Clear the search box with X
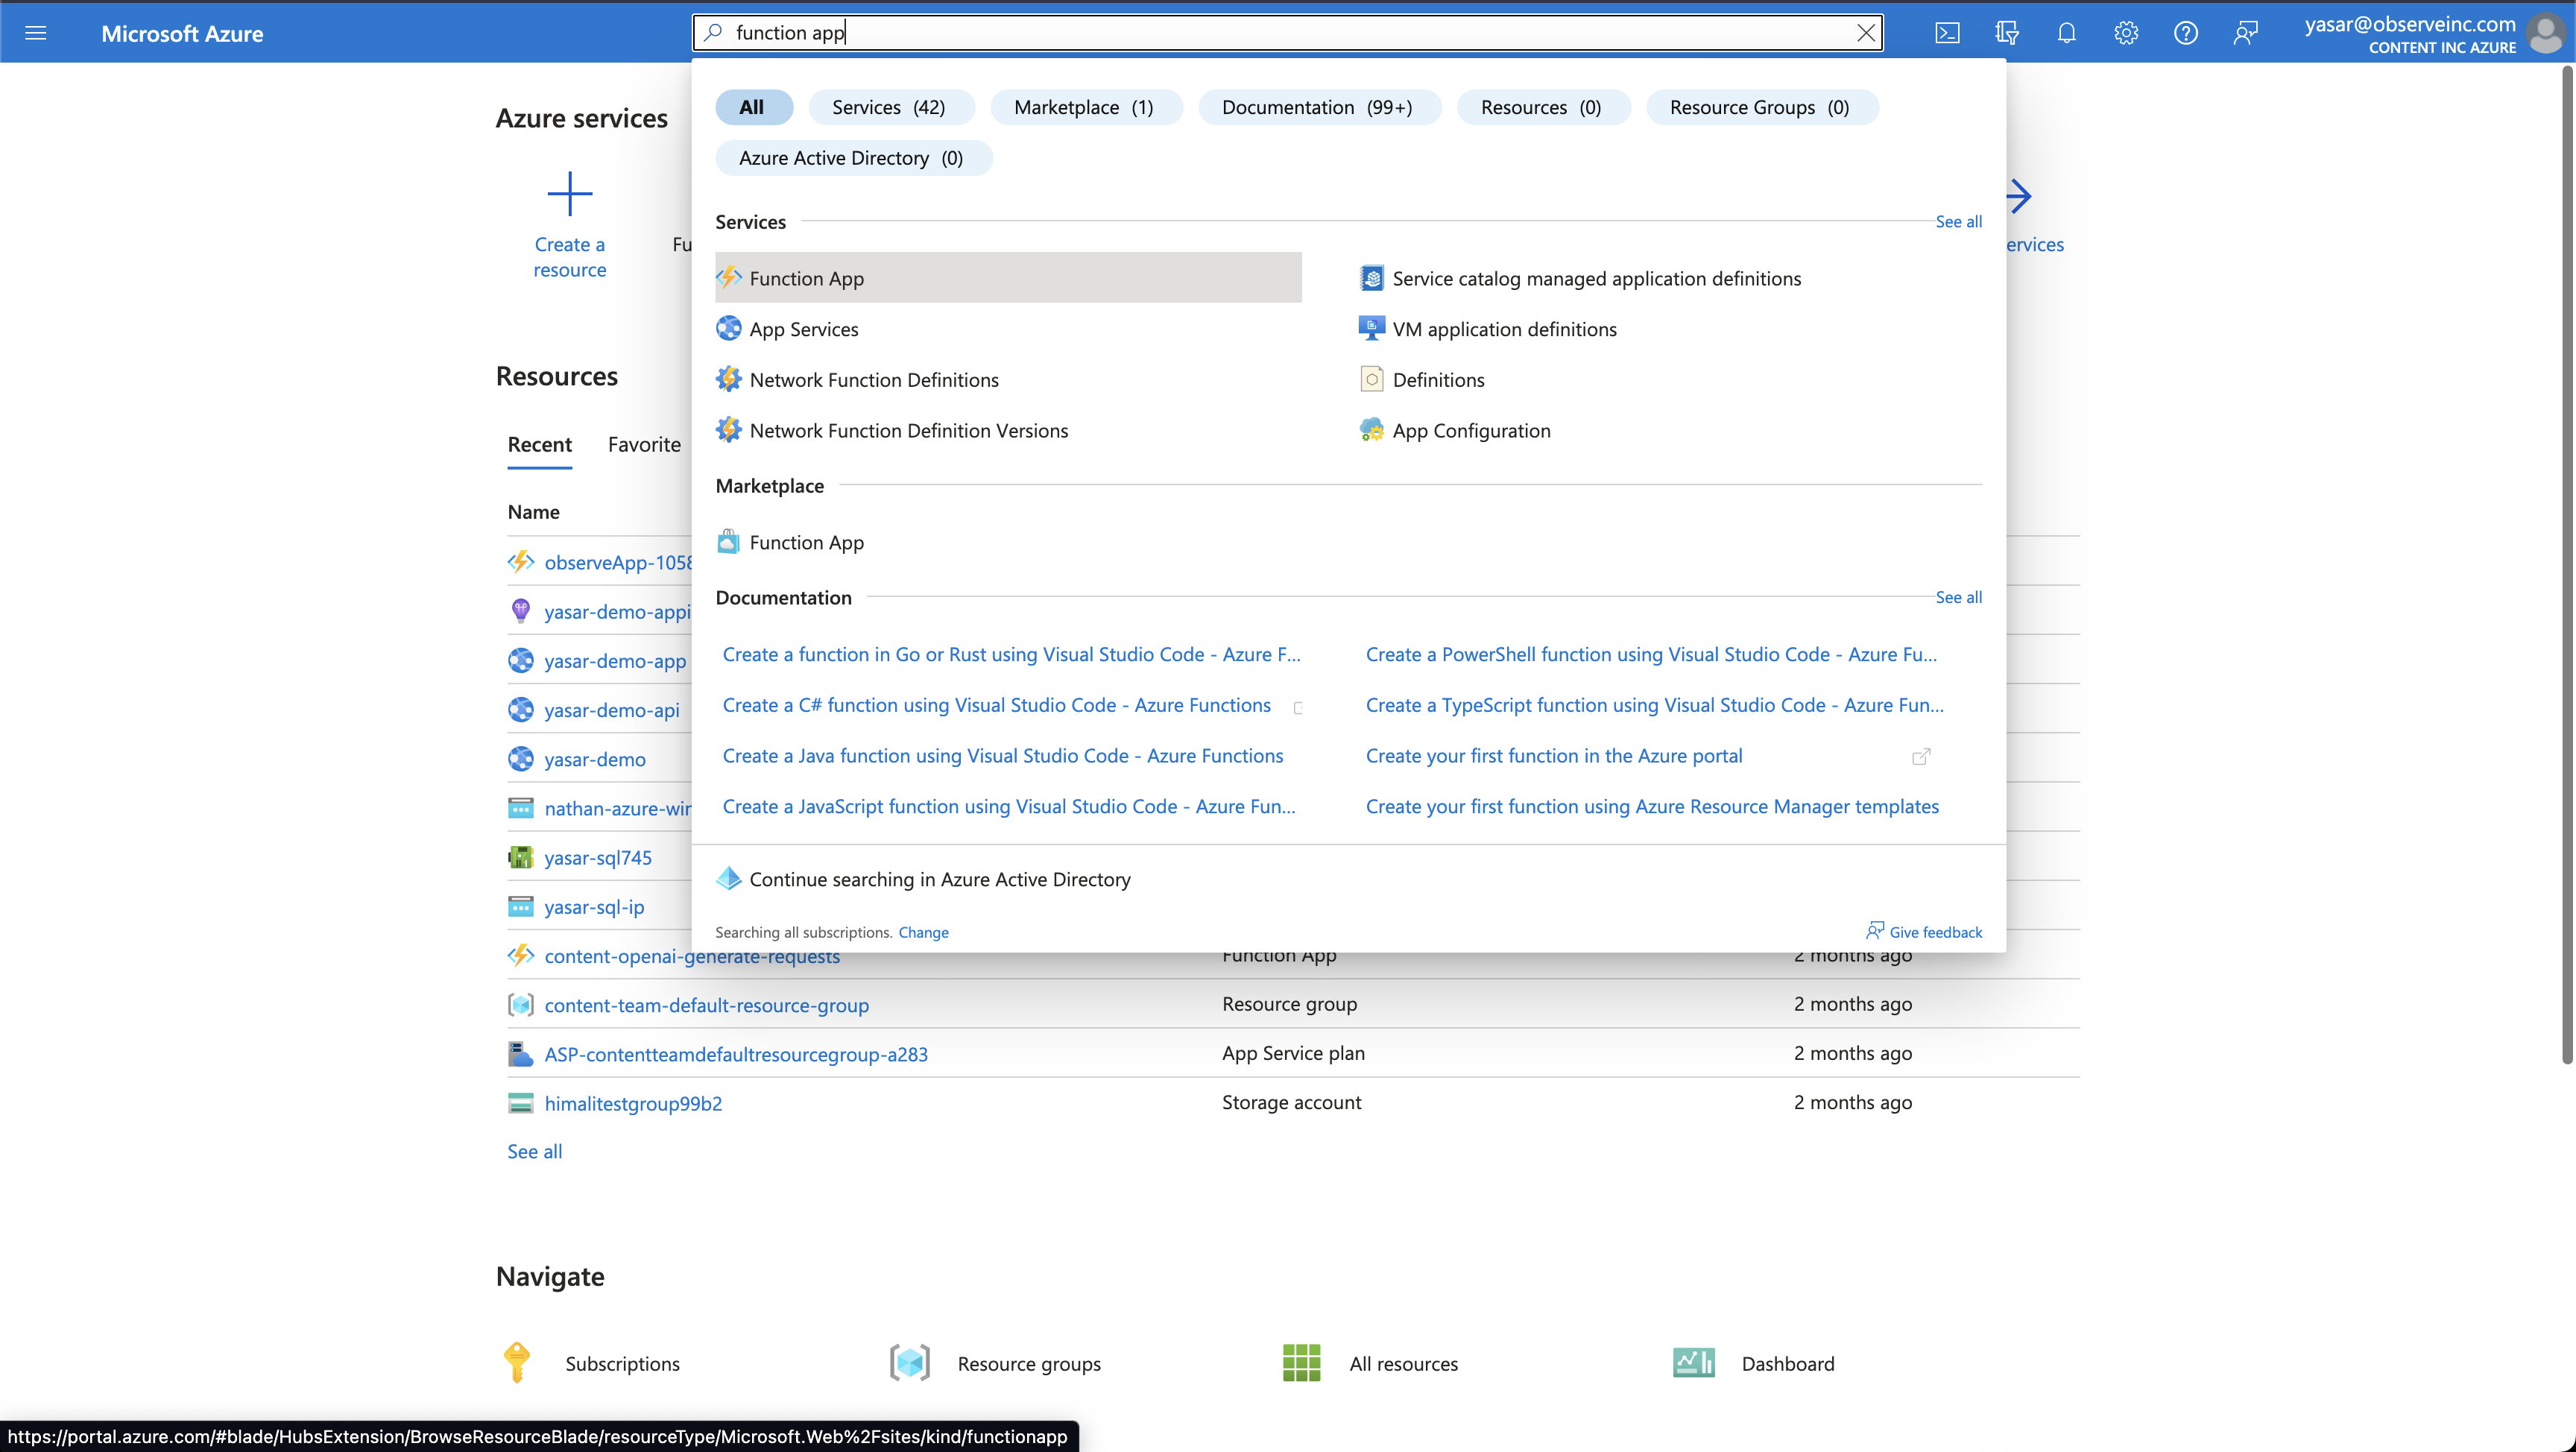The height and width of the screenshot is (1452, 2576). pyautogui.click(x=1865, y=33)
